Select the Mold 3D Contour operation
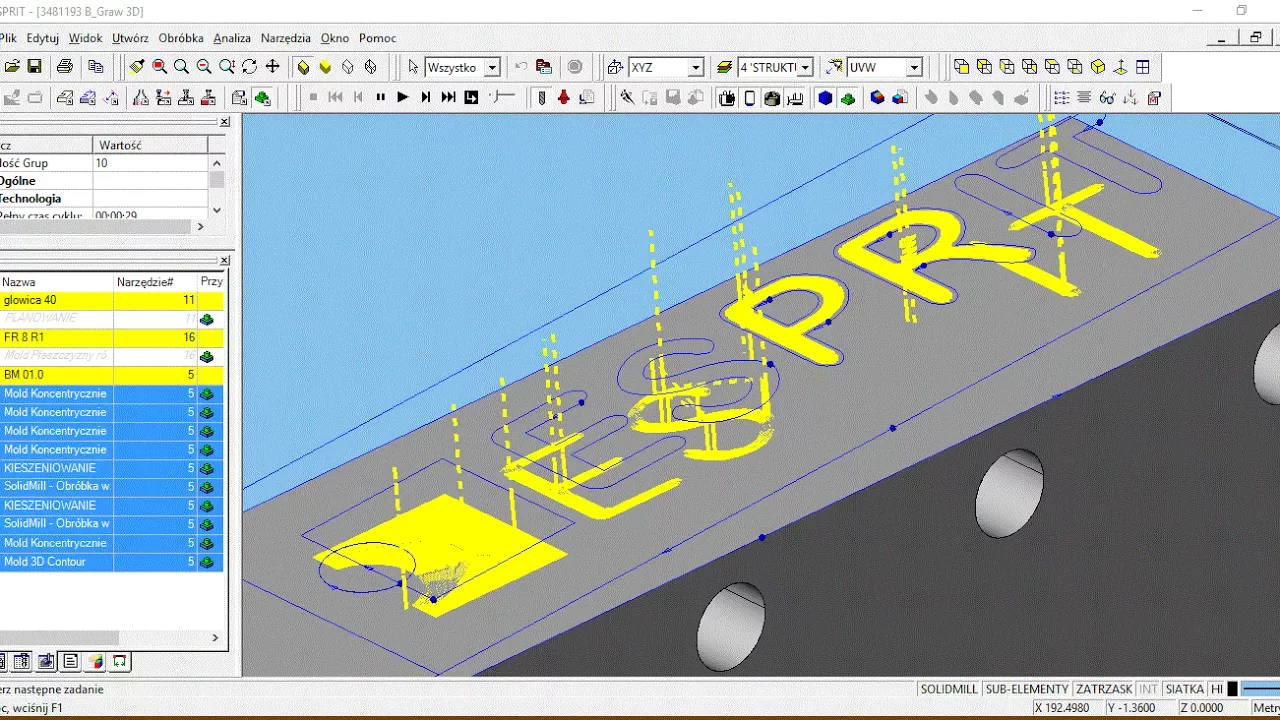The image size is (1280, 720). pos(111,562)
